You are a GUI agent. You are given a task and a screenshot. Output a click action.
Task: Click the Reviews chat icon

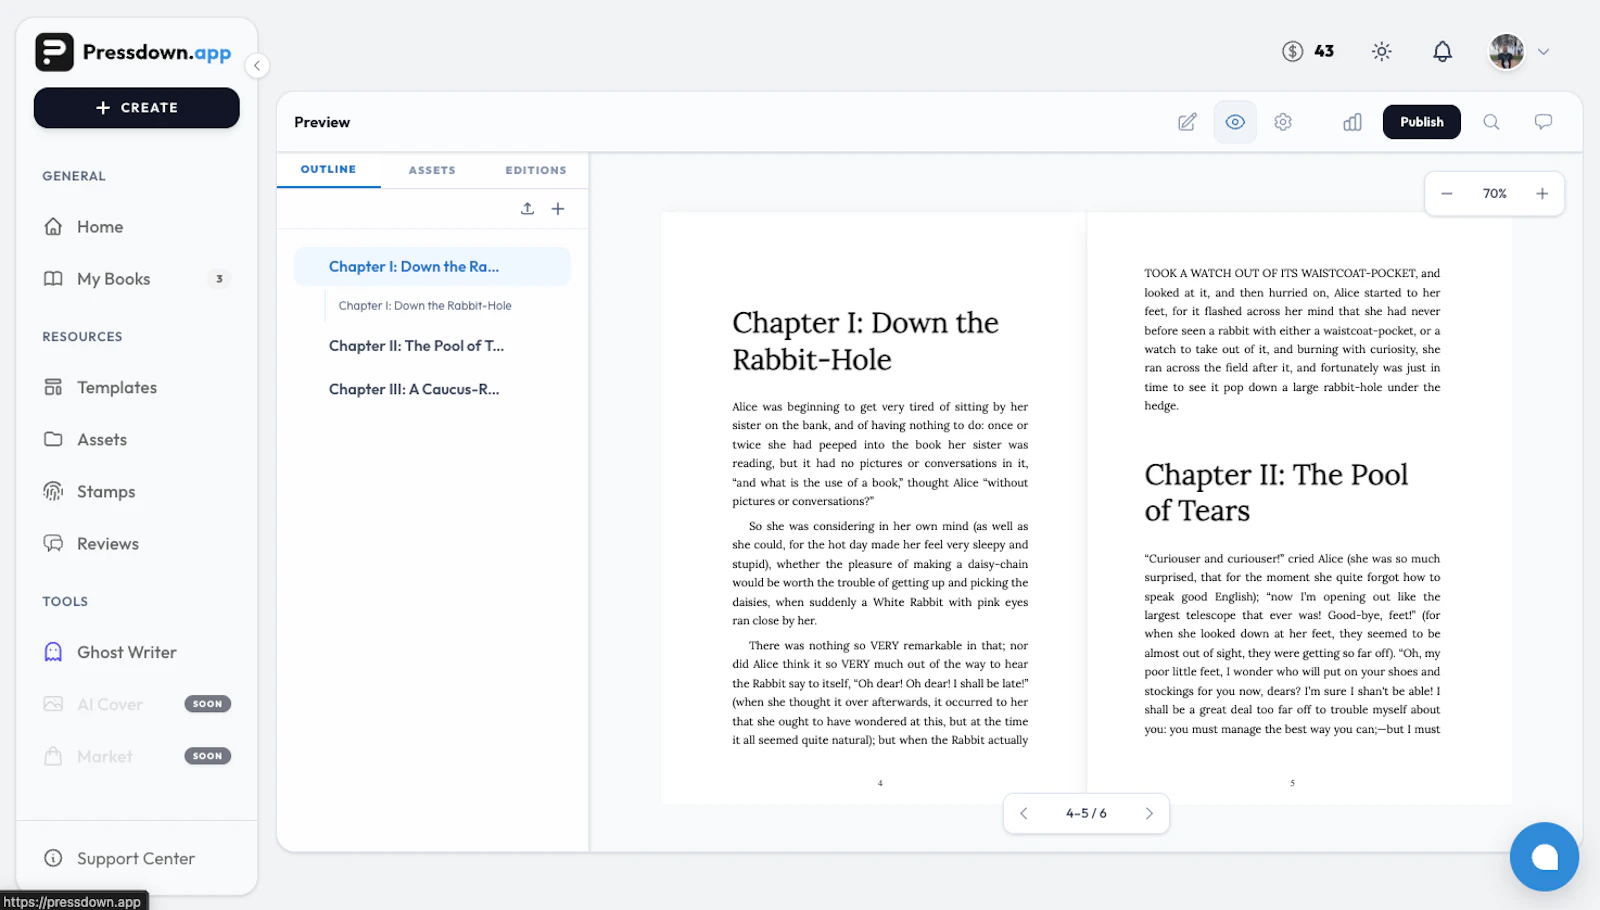click(53, 544)
